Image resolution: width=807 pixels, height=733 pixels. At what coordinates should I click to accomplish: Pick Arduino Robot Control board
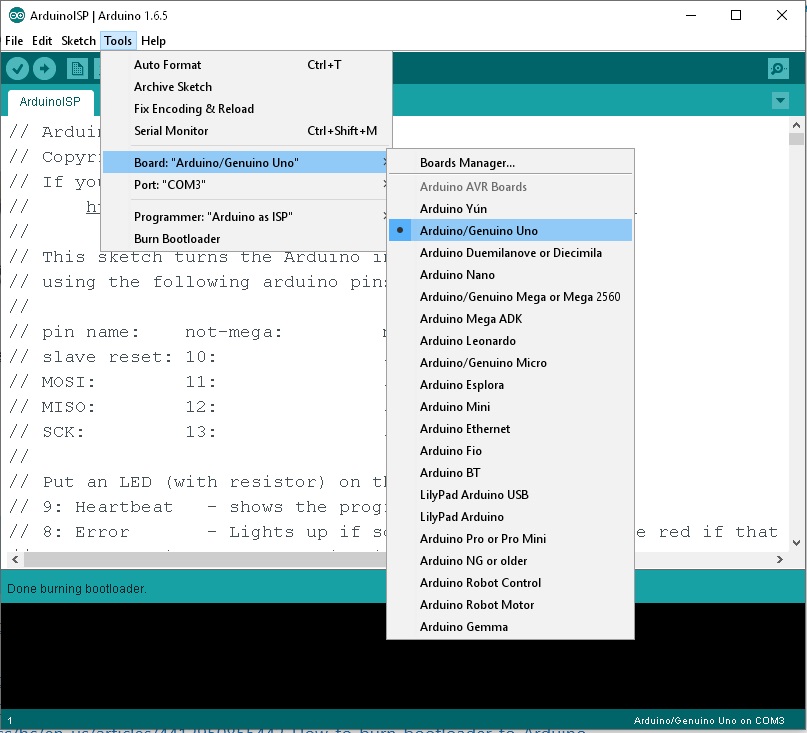(510, 583)
